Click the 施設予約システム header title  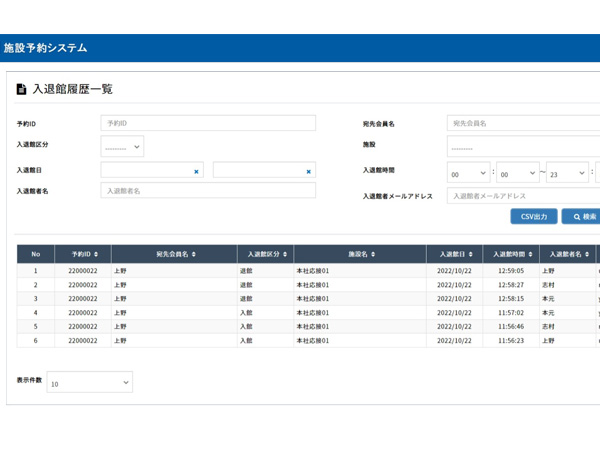point(45,47)
